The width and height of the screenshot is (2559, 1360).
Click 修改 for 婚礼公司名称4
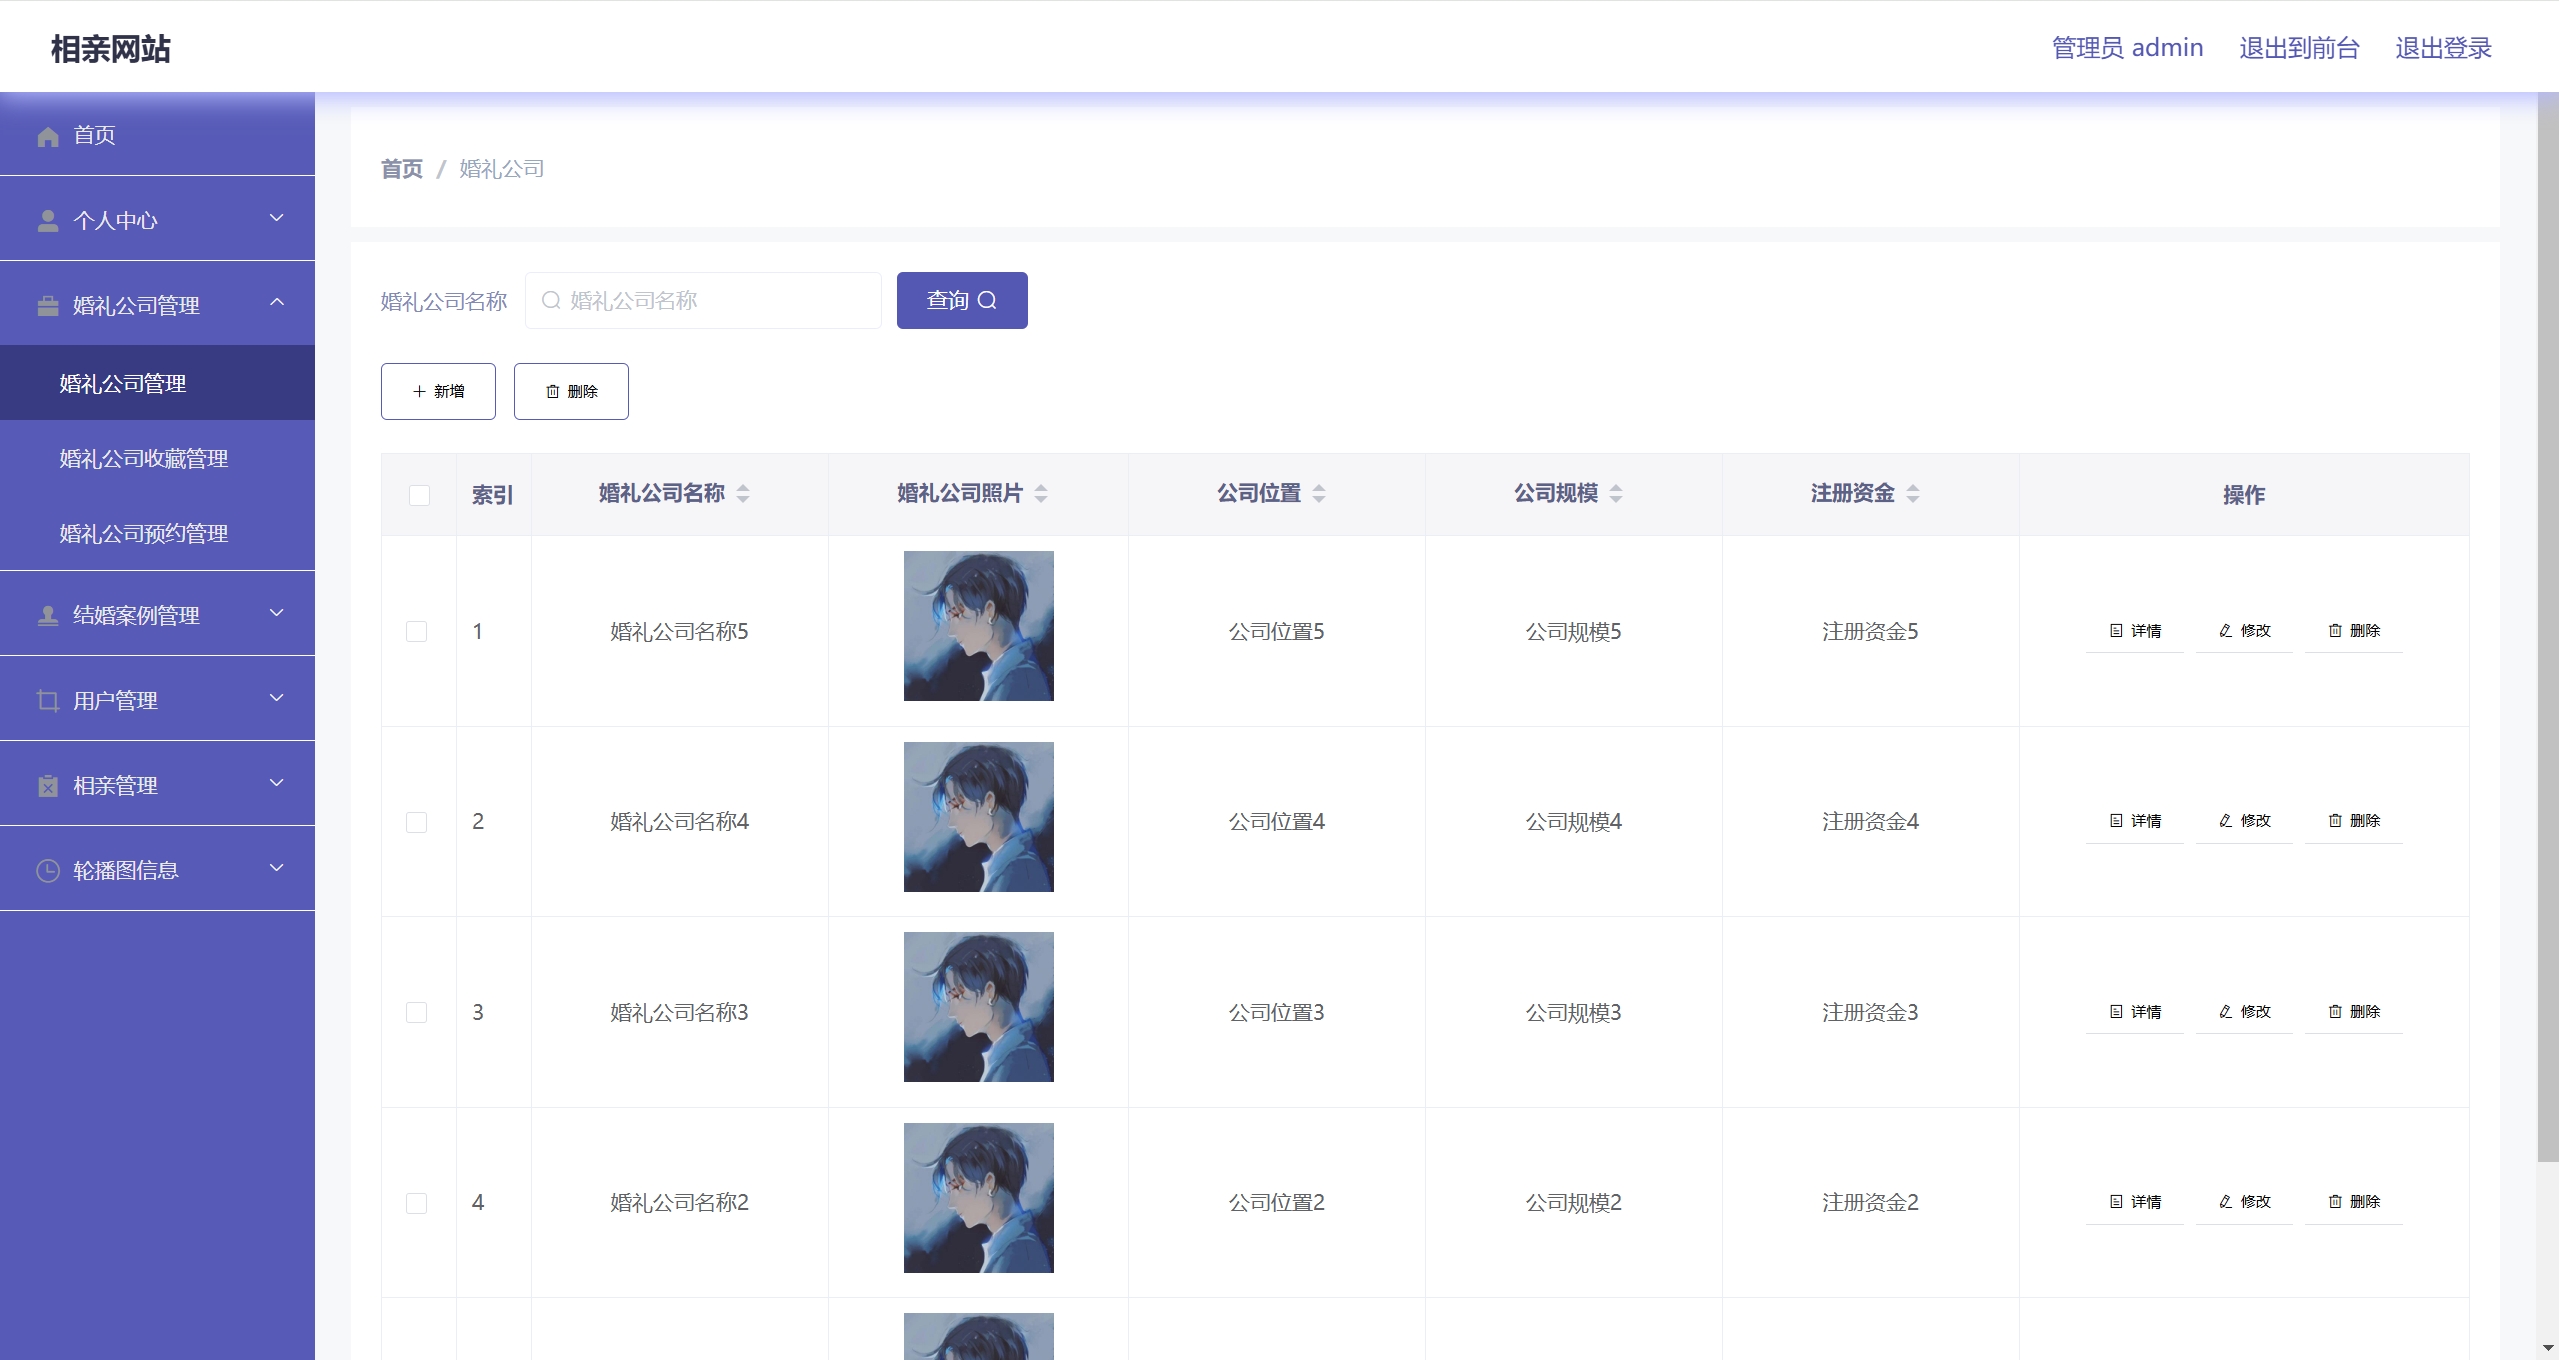coord(2244,821)
